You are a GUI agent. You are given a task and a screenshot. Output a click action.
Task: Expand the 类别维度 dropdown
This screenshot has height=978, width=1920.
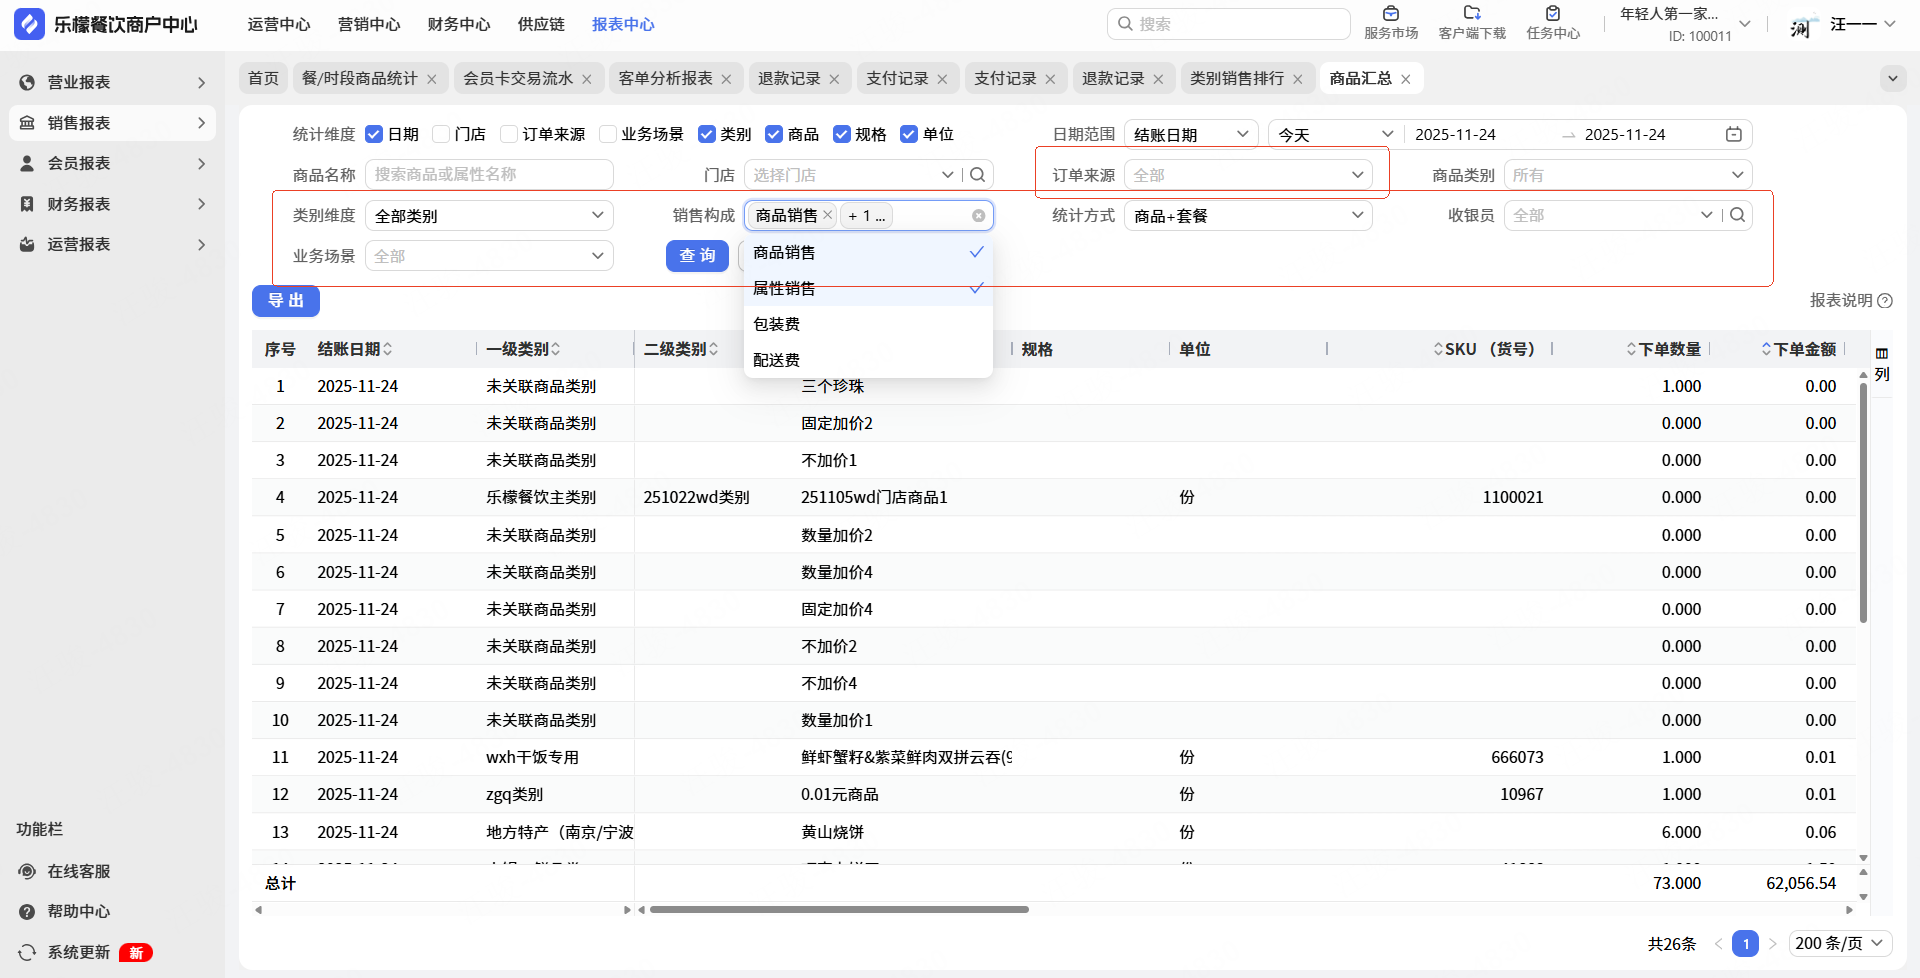click(x=489, y=216)
